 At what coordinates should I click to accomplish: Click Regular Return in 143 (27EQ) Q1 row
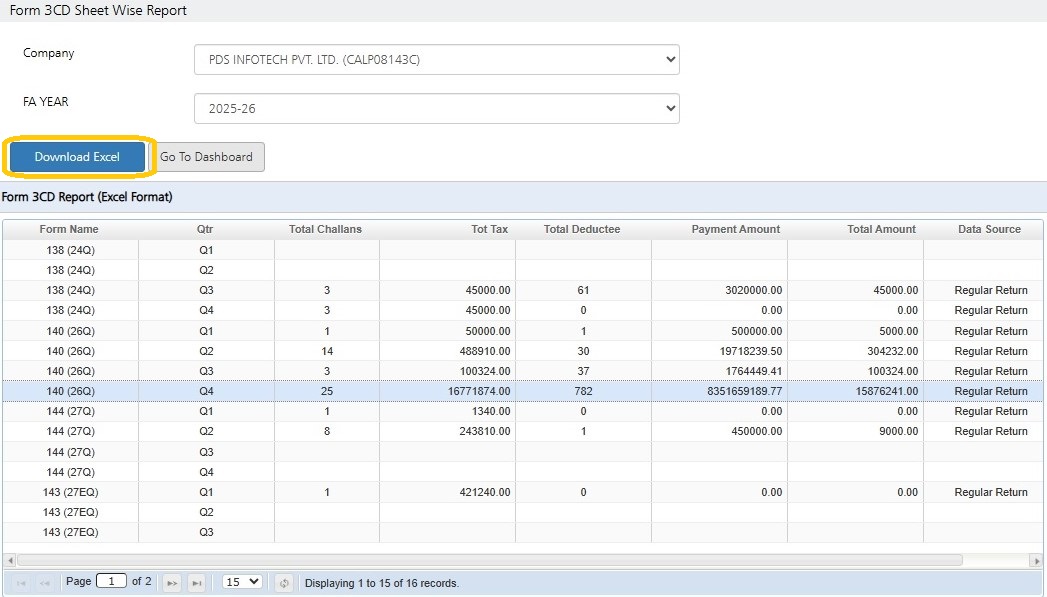991,492
